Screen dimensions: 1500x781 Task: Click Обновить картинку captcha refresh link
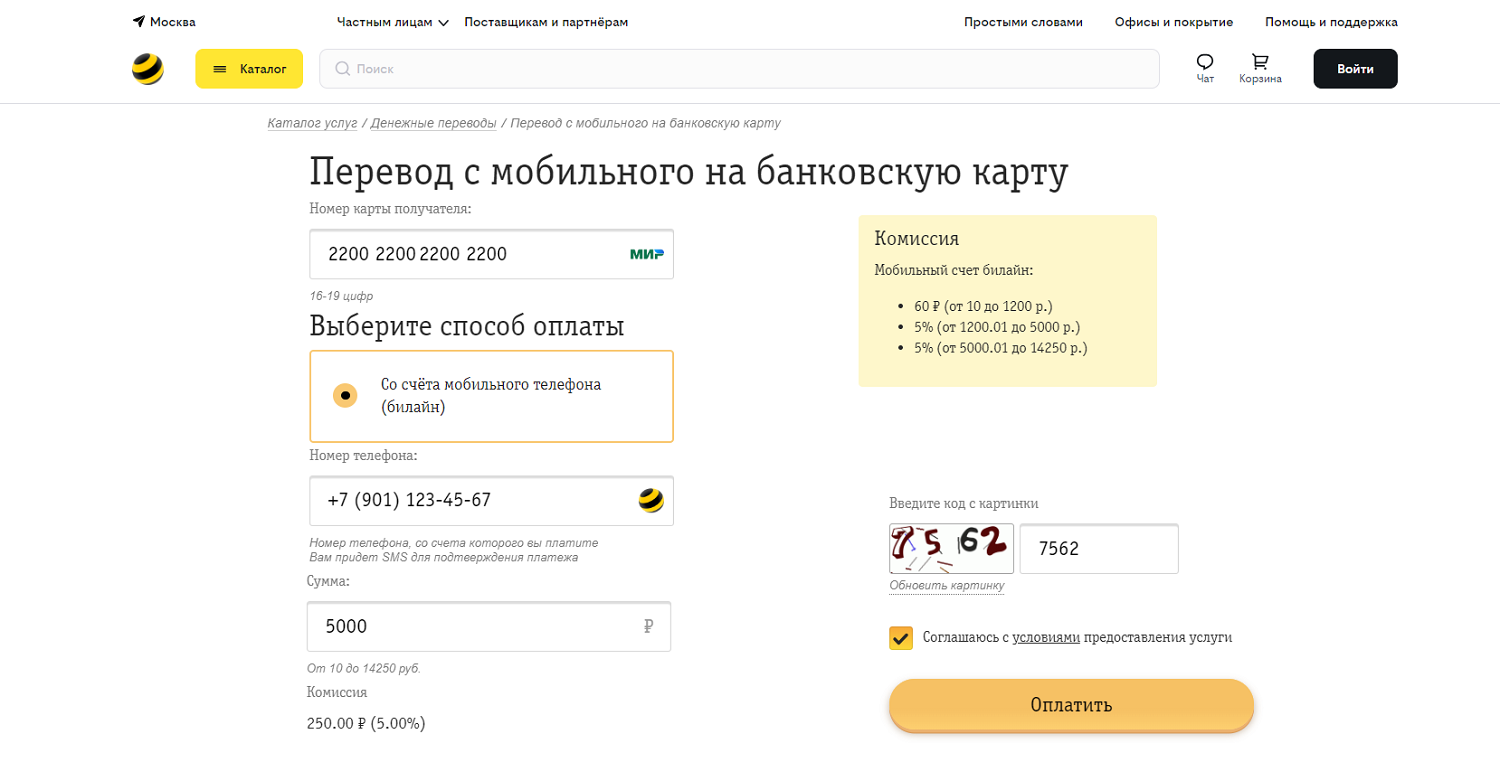click(947, 585)
